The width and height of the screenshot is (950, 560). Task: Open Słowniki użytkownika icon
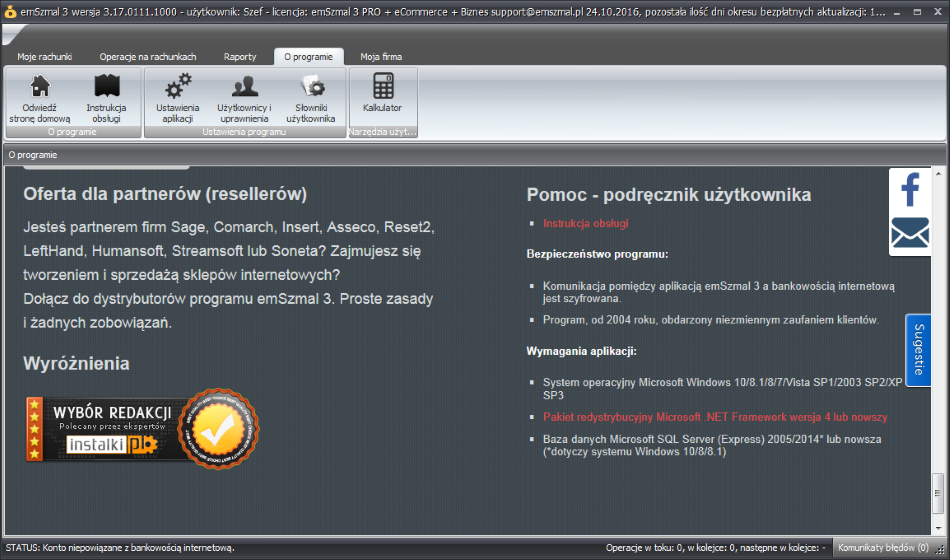click(311, 98)
